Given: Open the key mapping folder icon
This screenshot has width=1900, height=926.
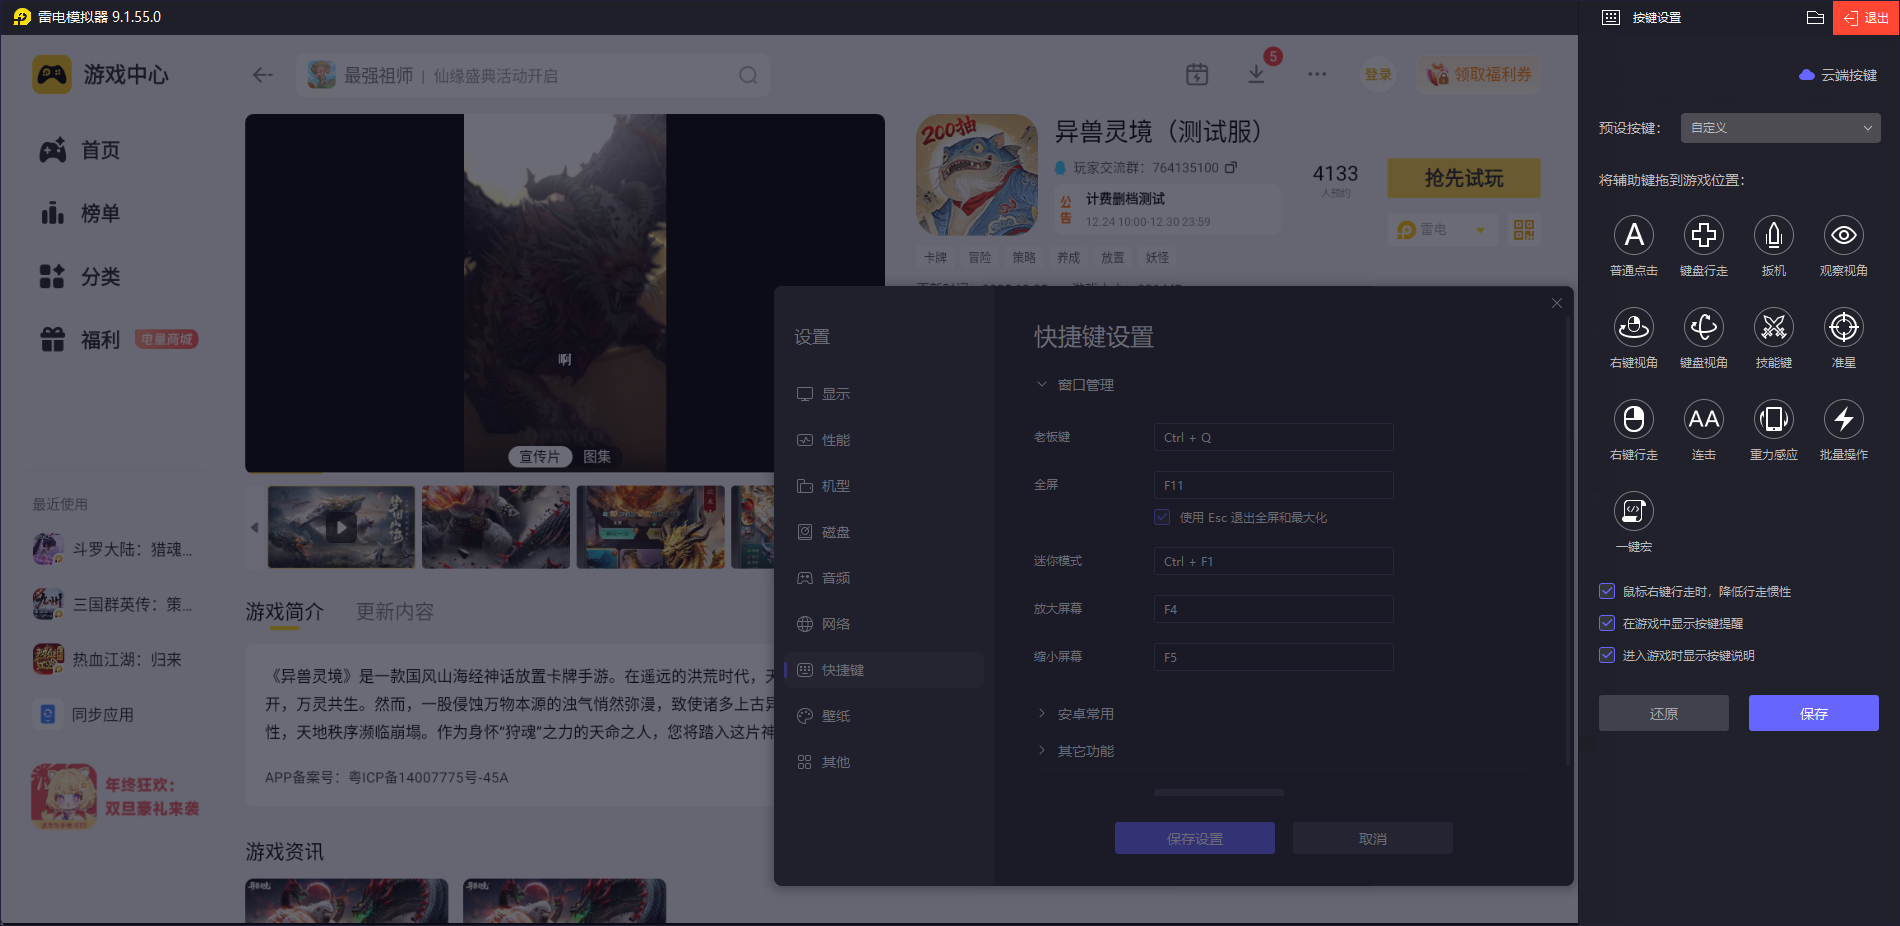Looking at the screenshot, I should point(1816,18).
